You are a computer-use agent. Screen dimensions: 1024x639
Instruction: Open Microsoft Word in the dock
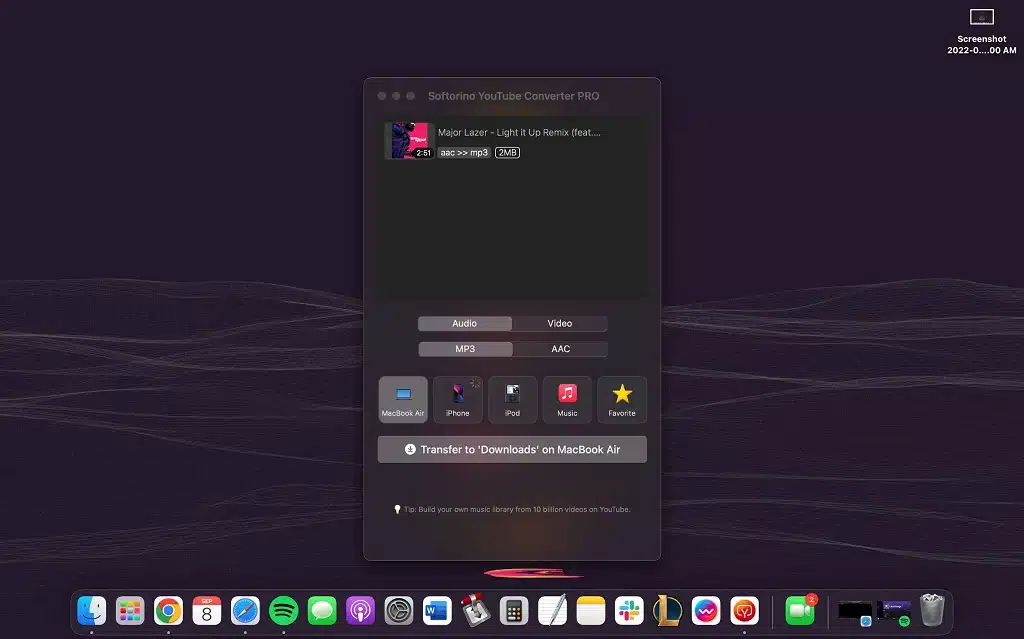click(437, 610)
